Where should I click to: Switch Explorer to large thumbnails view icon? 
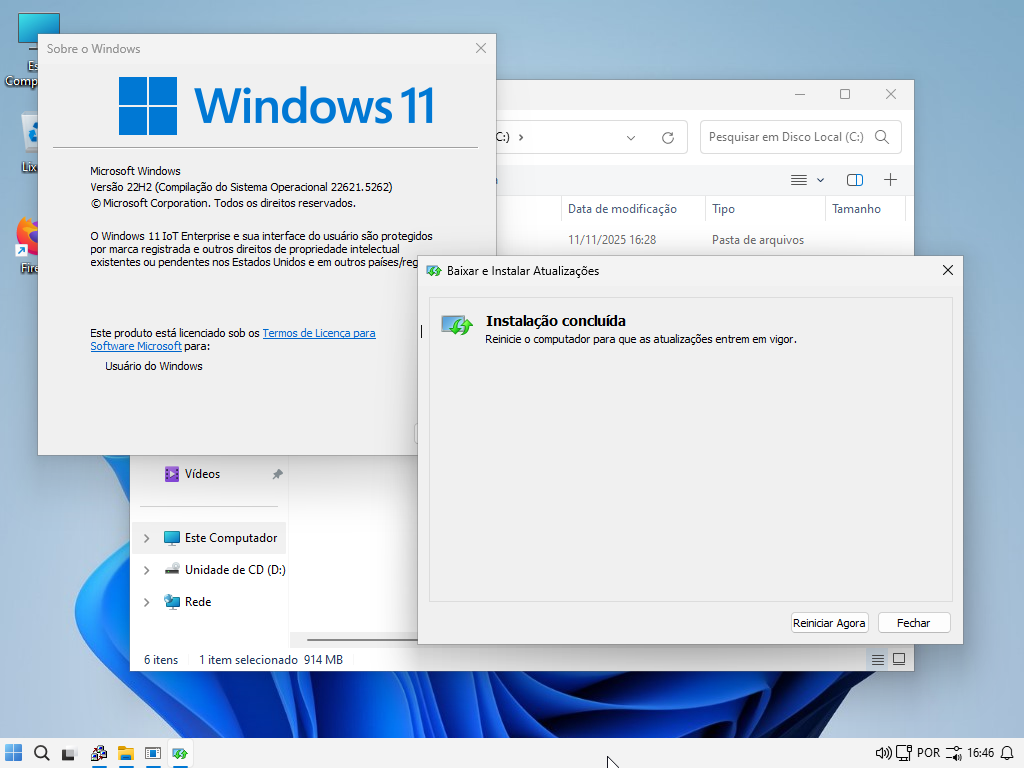899,660
